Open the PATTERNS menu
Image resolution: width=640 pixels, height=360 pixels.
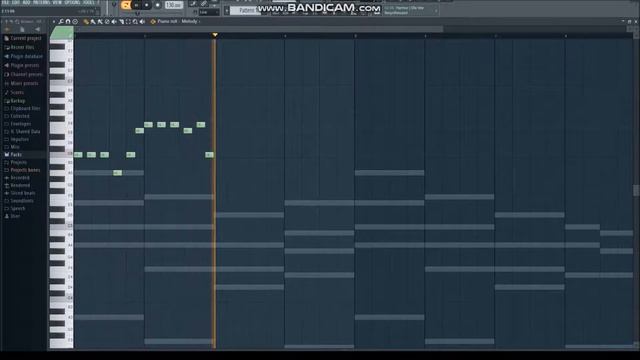click(x=42, y=2)
